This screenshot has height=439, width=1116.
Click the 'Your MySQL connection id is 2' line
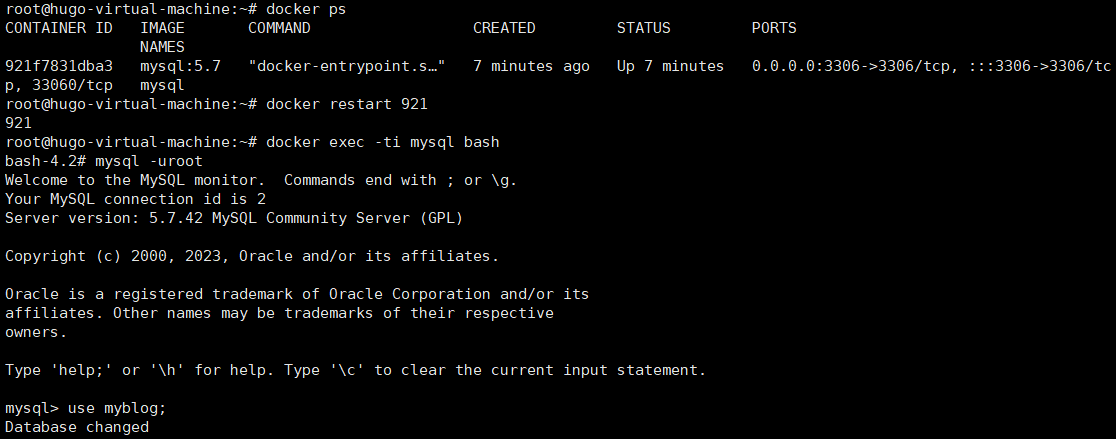135,199
